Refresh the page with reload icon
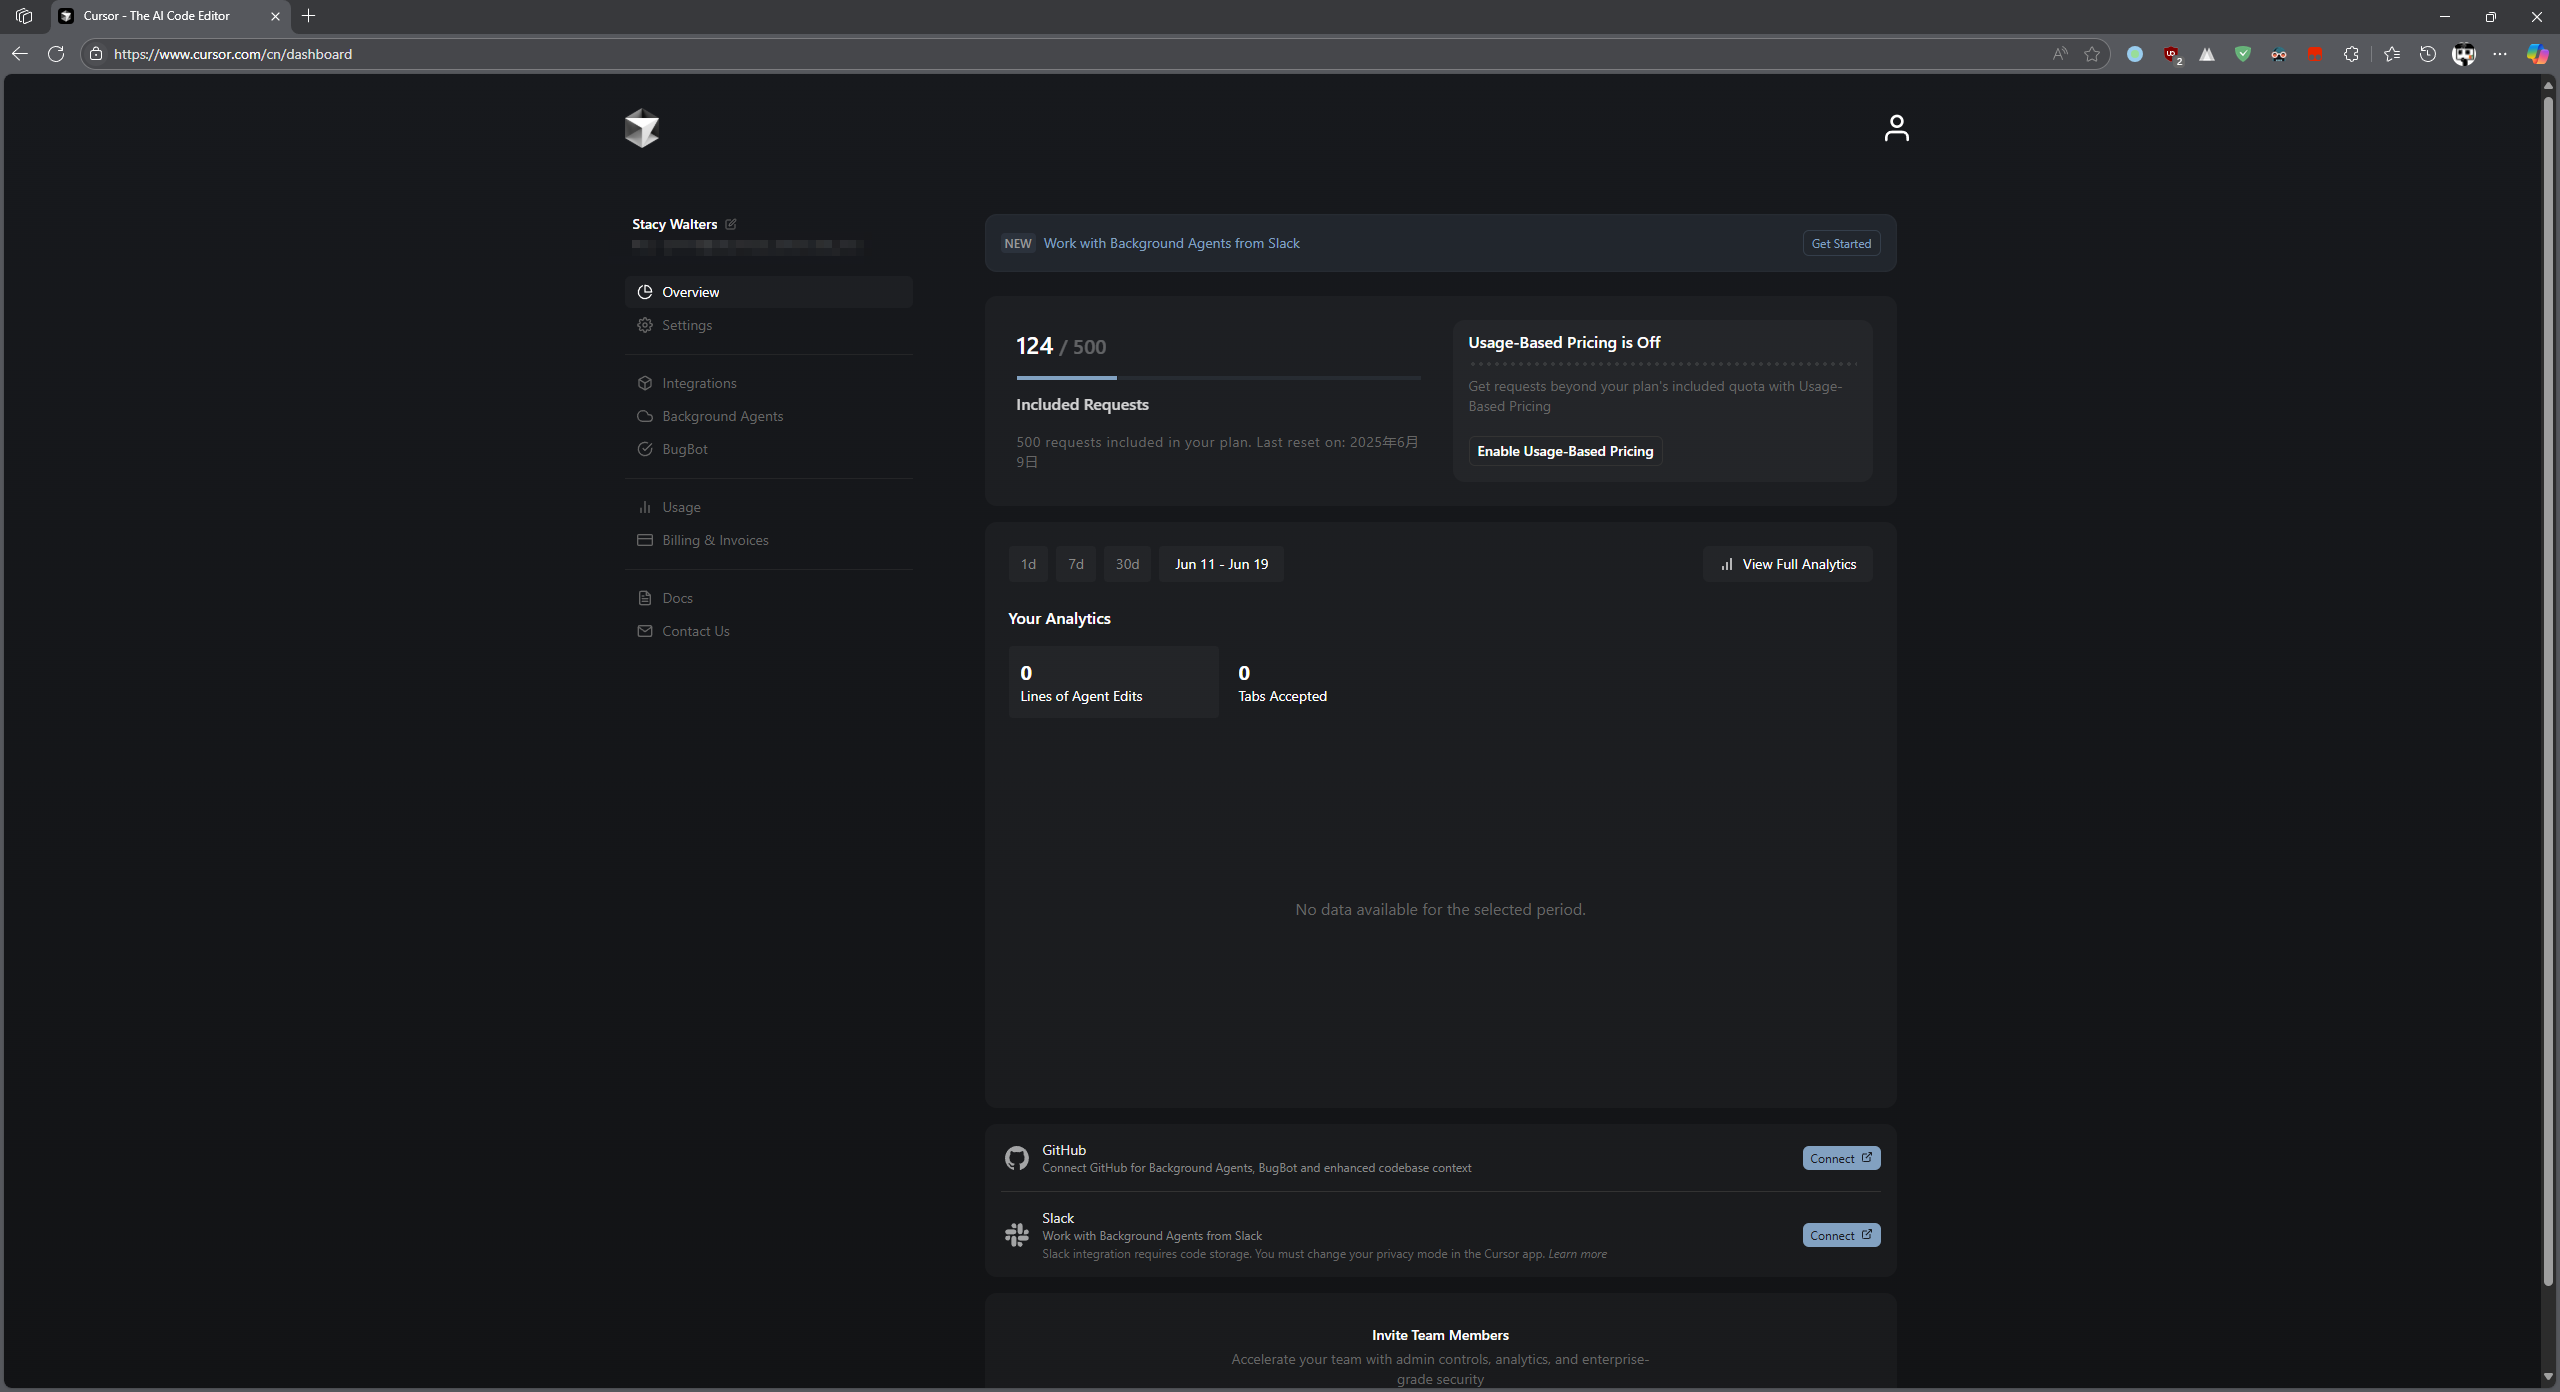Image resolution: width=2560 pixels, height=1392 pixels. (56, 54)
